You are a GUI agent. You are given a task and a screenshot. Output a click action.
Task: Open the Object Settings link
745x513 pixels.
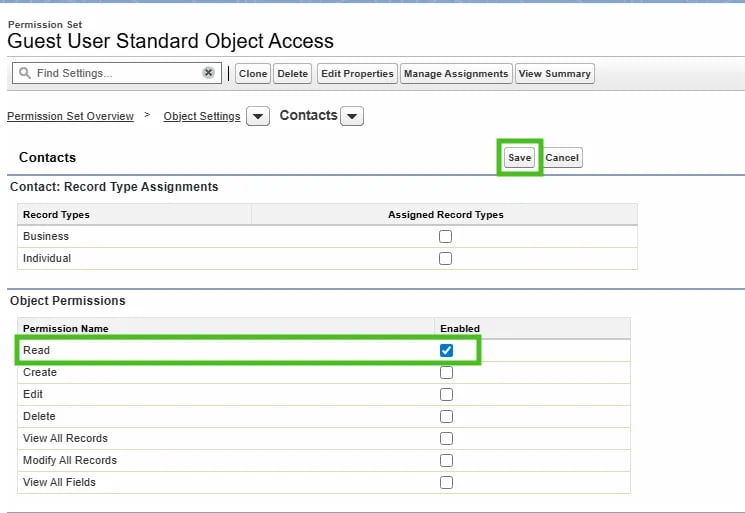click(202, 116)
